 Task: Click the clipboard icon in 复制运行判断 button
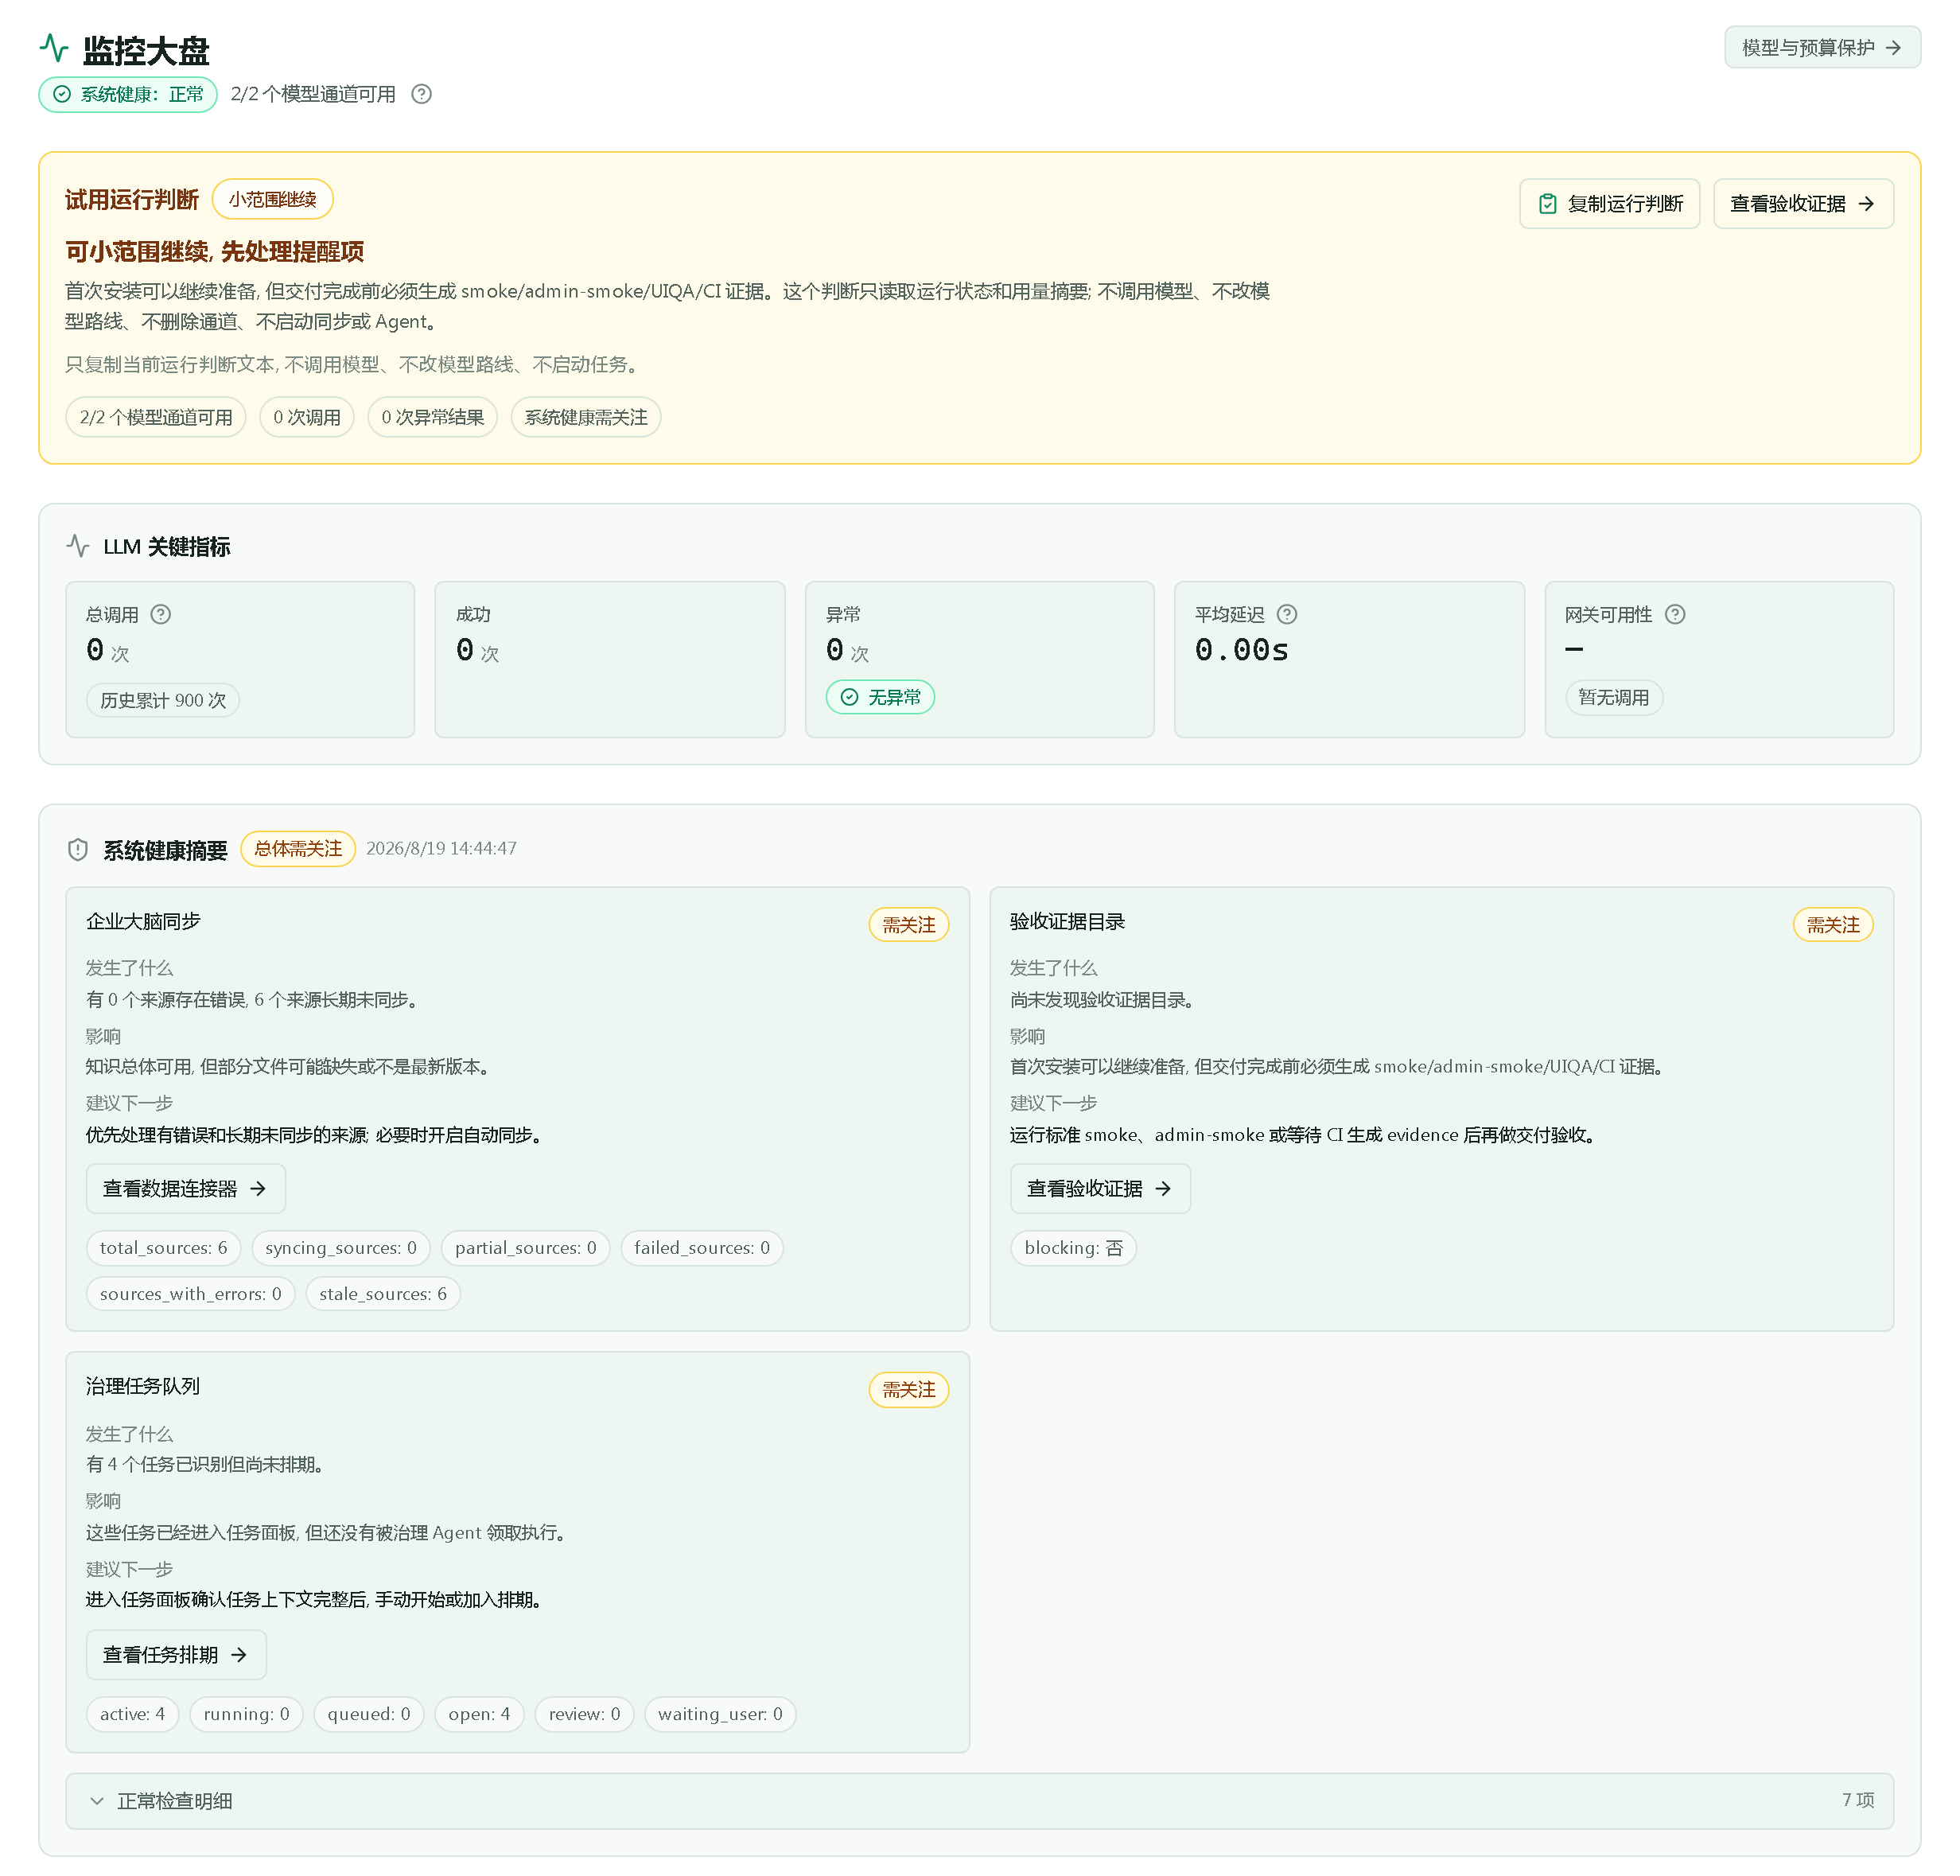tap(1548, 204)
